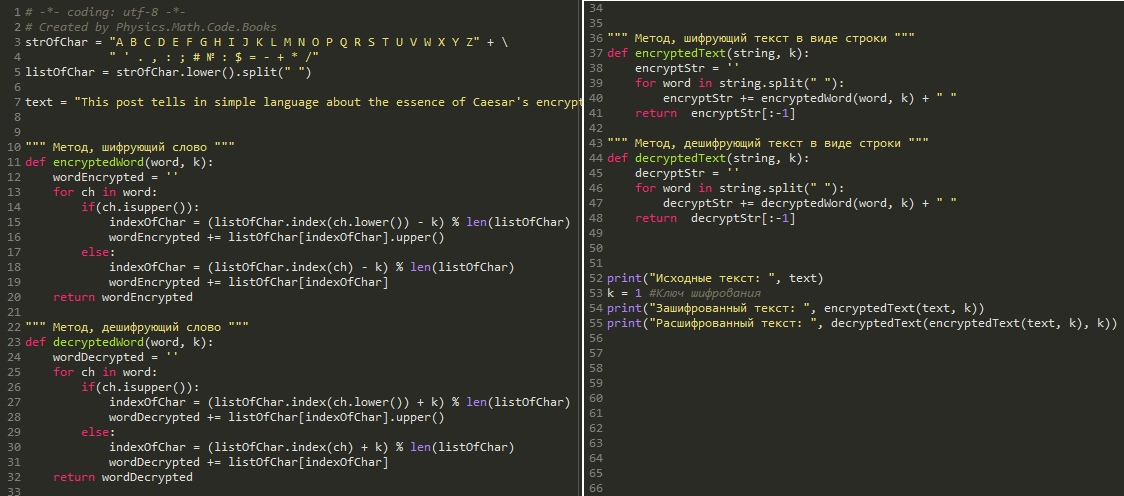Click 'return wordDecrypted' on line 32

pyautogui.click(x=123, y=477)
